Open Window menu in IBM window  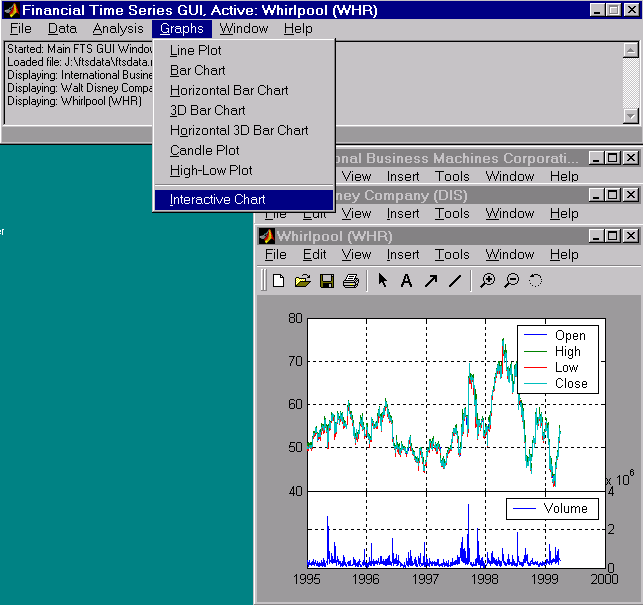(x=510, y=176)
